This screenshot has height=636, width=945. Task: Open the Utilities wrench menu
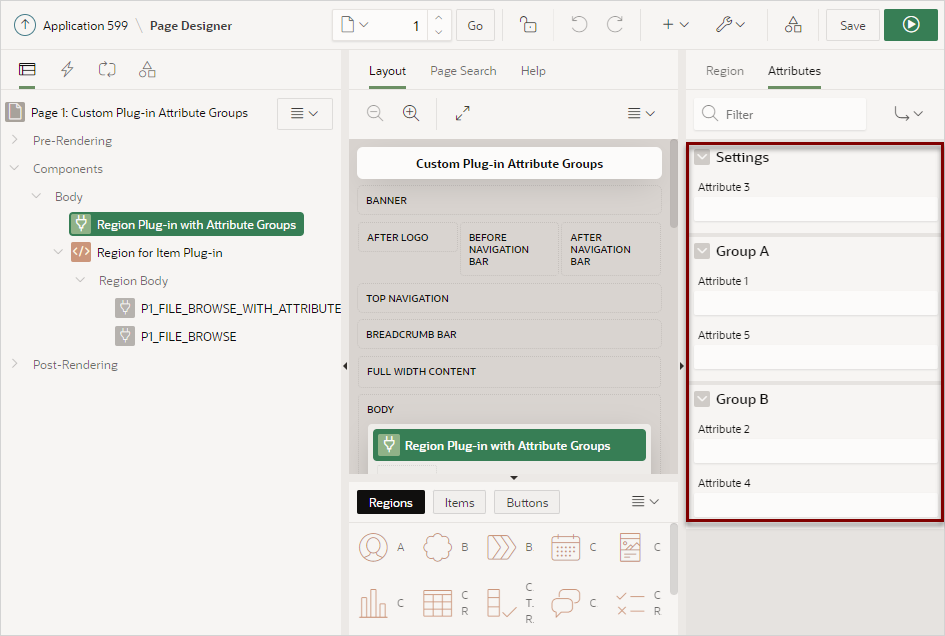[x=730, y=25]
